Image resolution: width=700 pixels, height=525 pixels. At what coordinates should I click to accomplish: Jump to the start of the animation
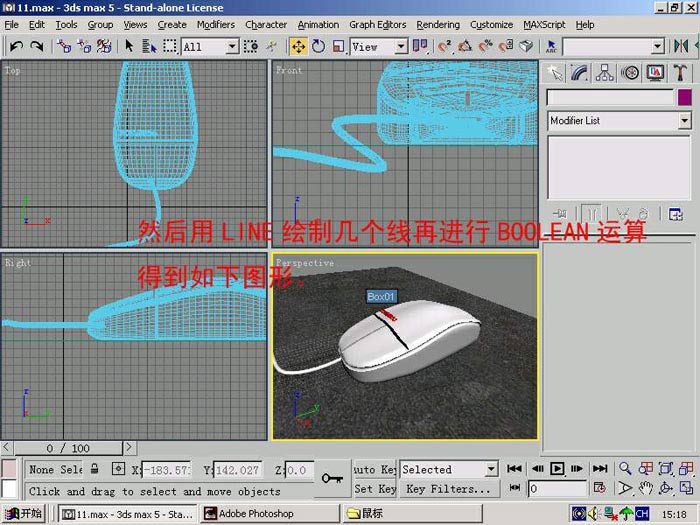[x=514, y=468]
